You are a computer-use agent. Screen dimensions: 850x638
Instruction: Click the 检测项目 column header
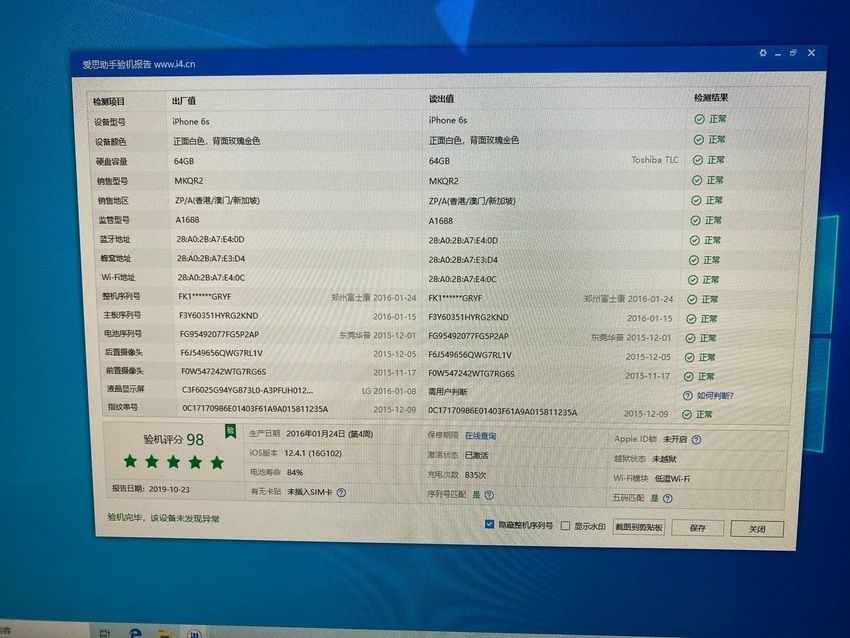click(108, 101)
